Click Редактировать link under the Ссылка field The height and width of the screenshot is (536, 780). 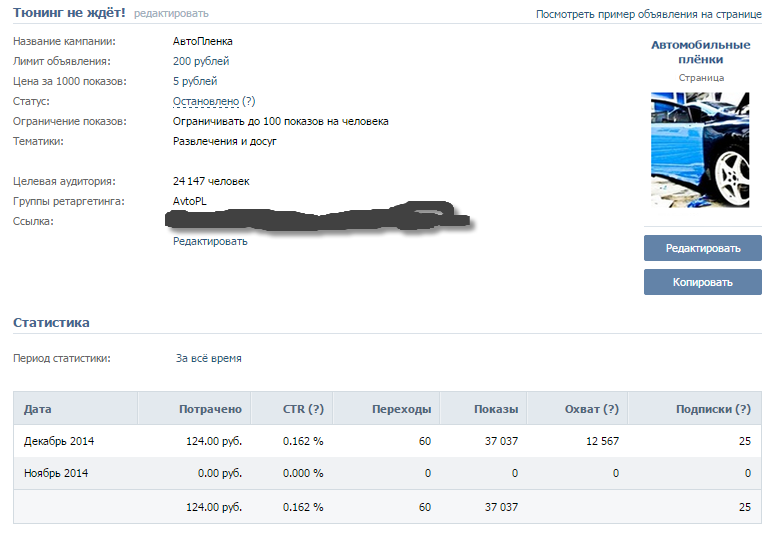click(x=210, y=241)
